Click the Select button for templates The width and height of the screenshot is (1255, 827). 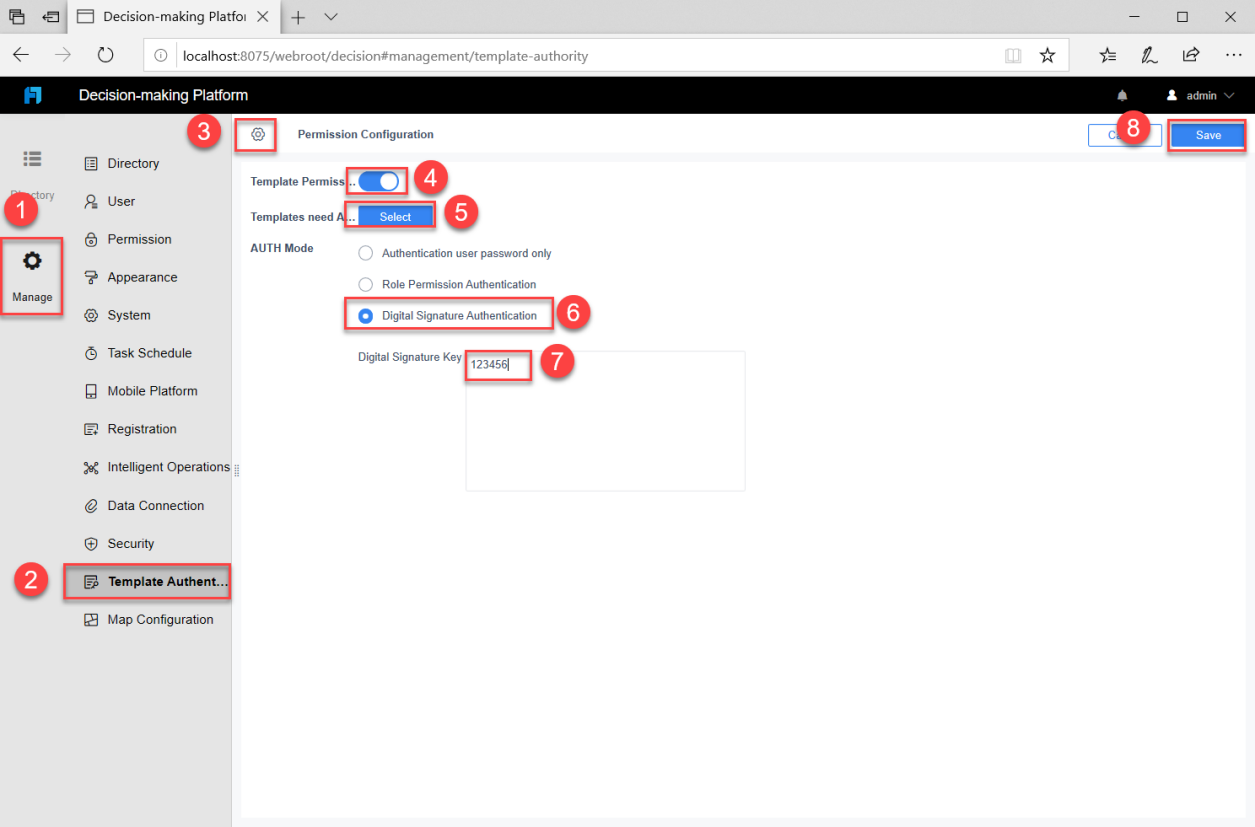tap(394, 215)
